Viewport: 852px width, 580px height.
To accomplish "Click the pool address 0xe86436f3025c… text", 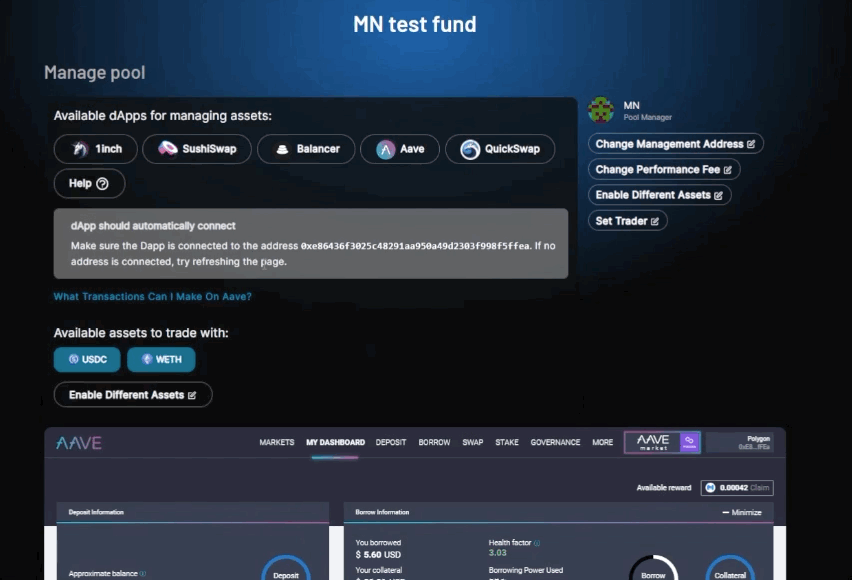I will (x=415, y=246).
